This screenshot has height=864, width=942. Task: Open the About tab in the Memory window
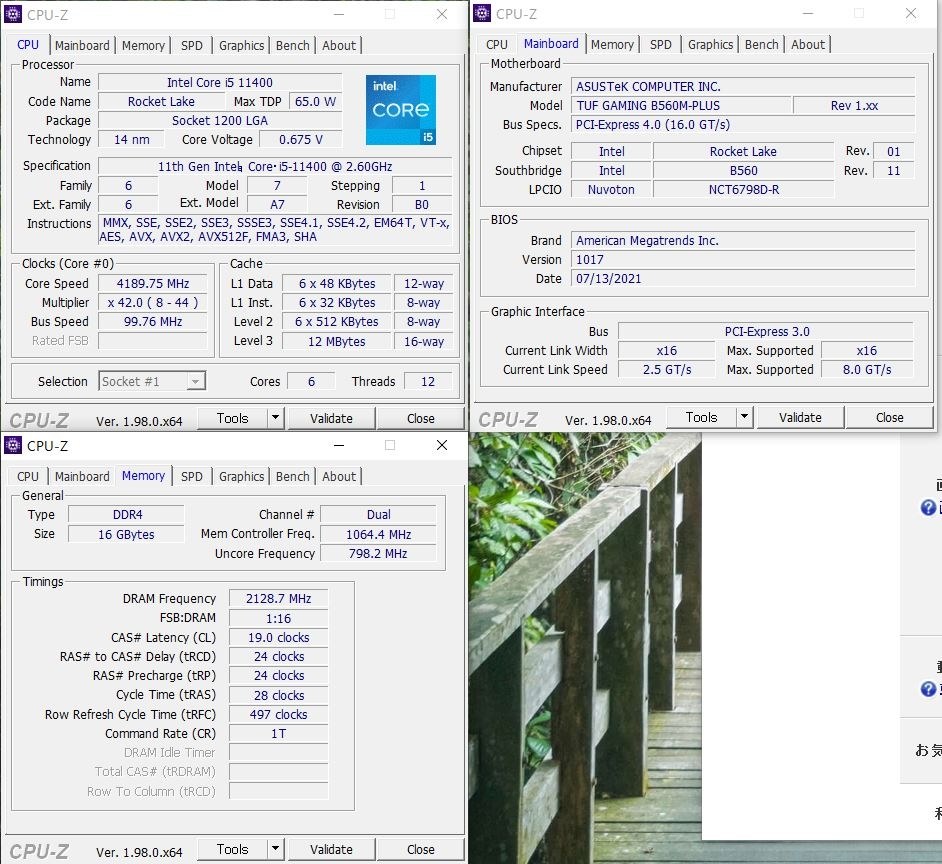point(339,476)
